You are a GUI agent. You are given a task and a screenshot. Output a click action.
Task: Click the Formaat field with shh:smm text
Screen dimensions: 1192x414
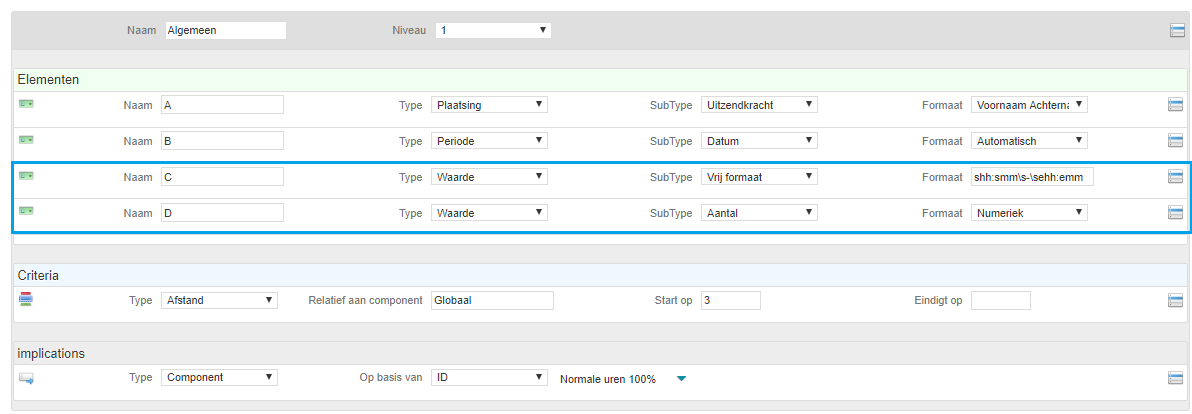coord(1033,177)
